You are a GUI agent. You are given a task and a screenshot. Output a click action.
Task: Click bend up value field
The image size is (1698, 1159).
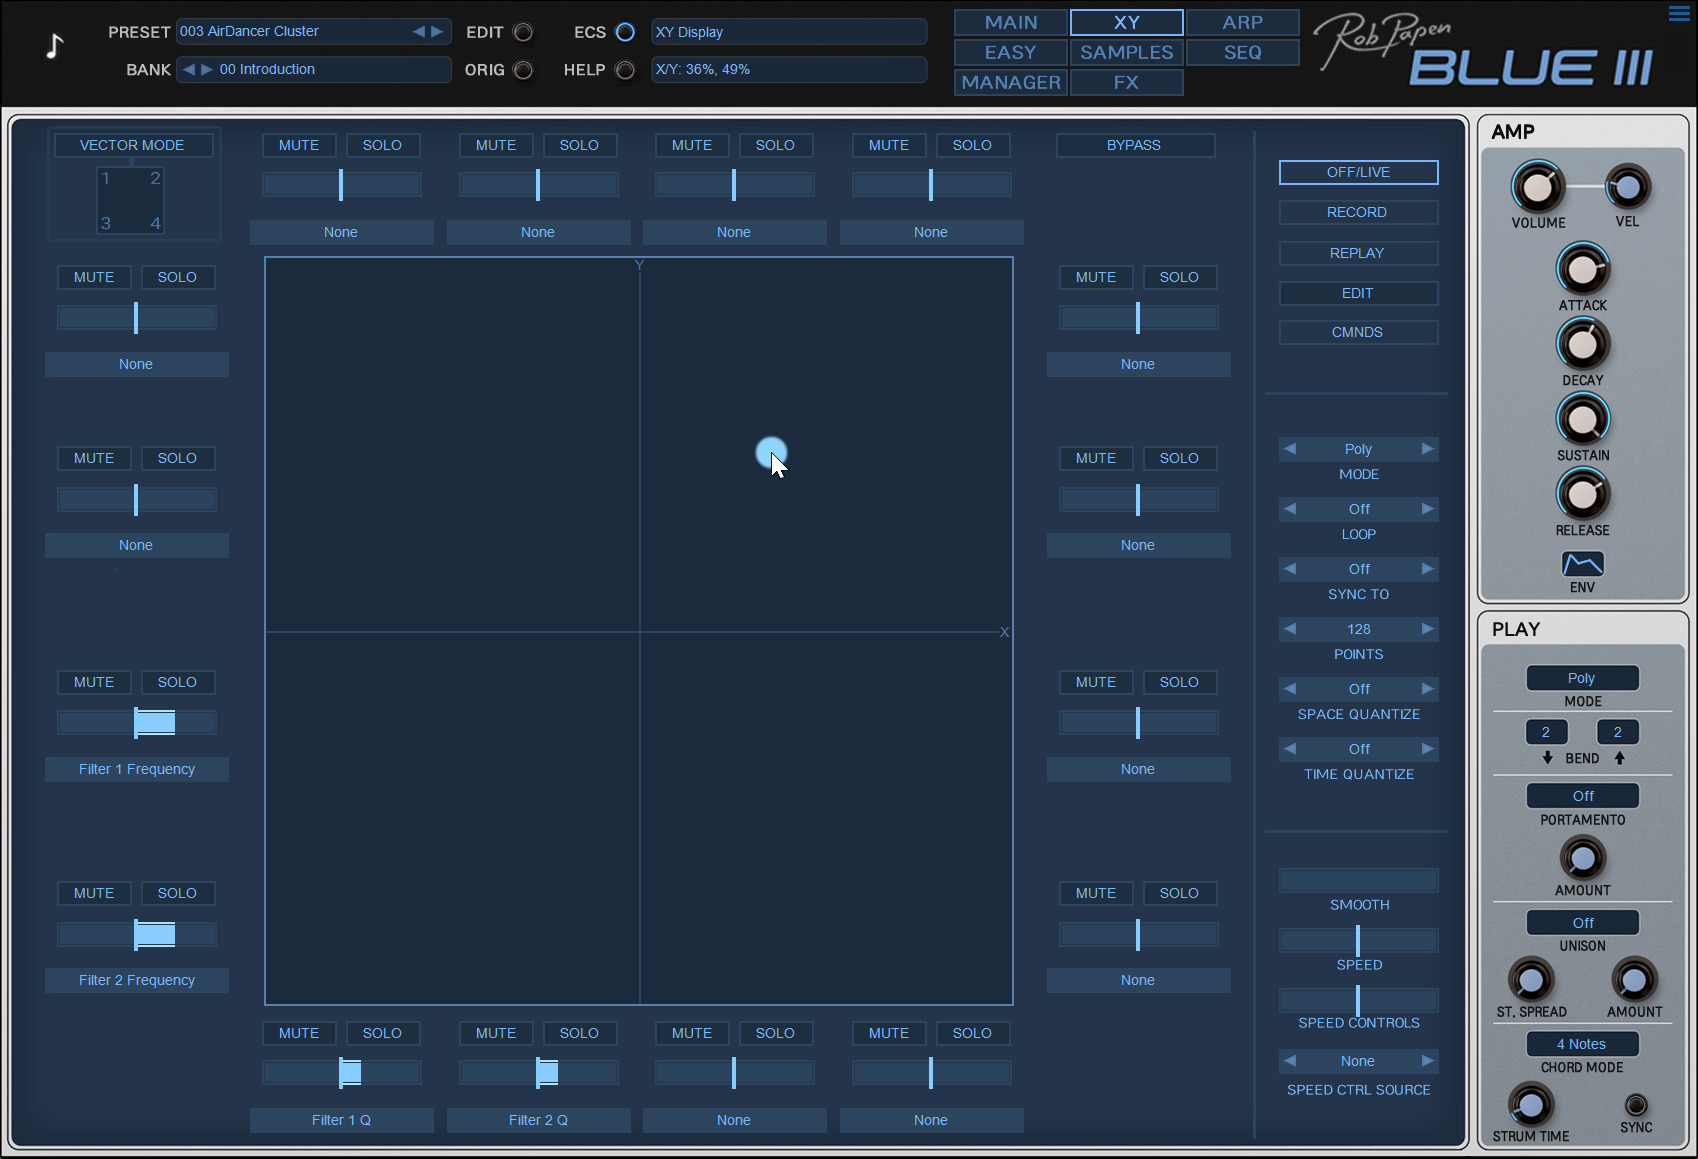pos(1618,732)
